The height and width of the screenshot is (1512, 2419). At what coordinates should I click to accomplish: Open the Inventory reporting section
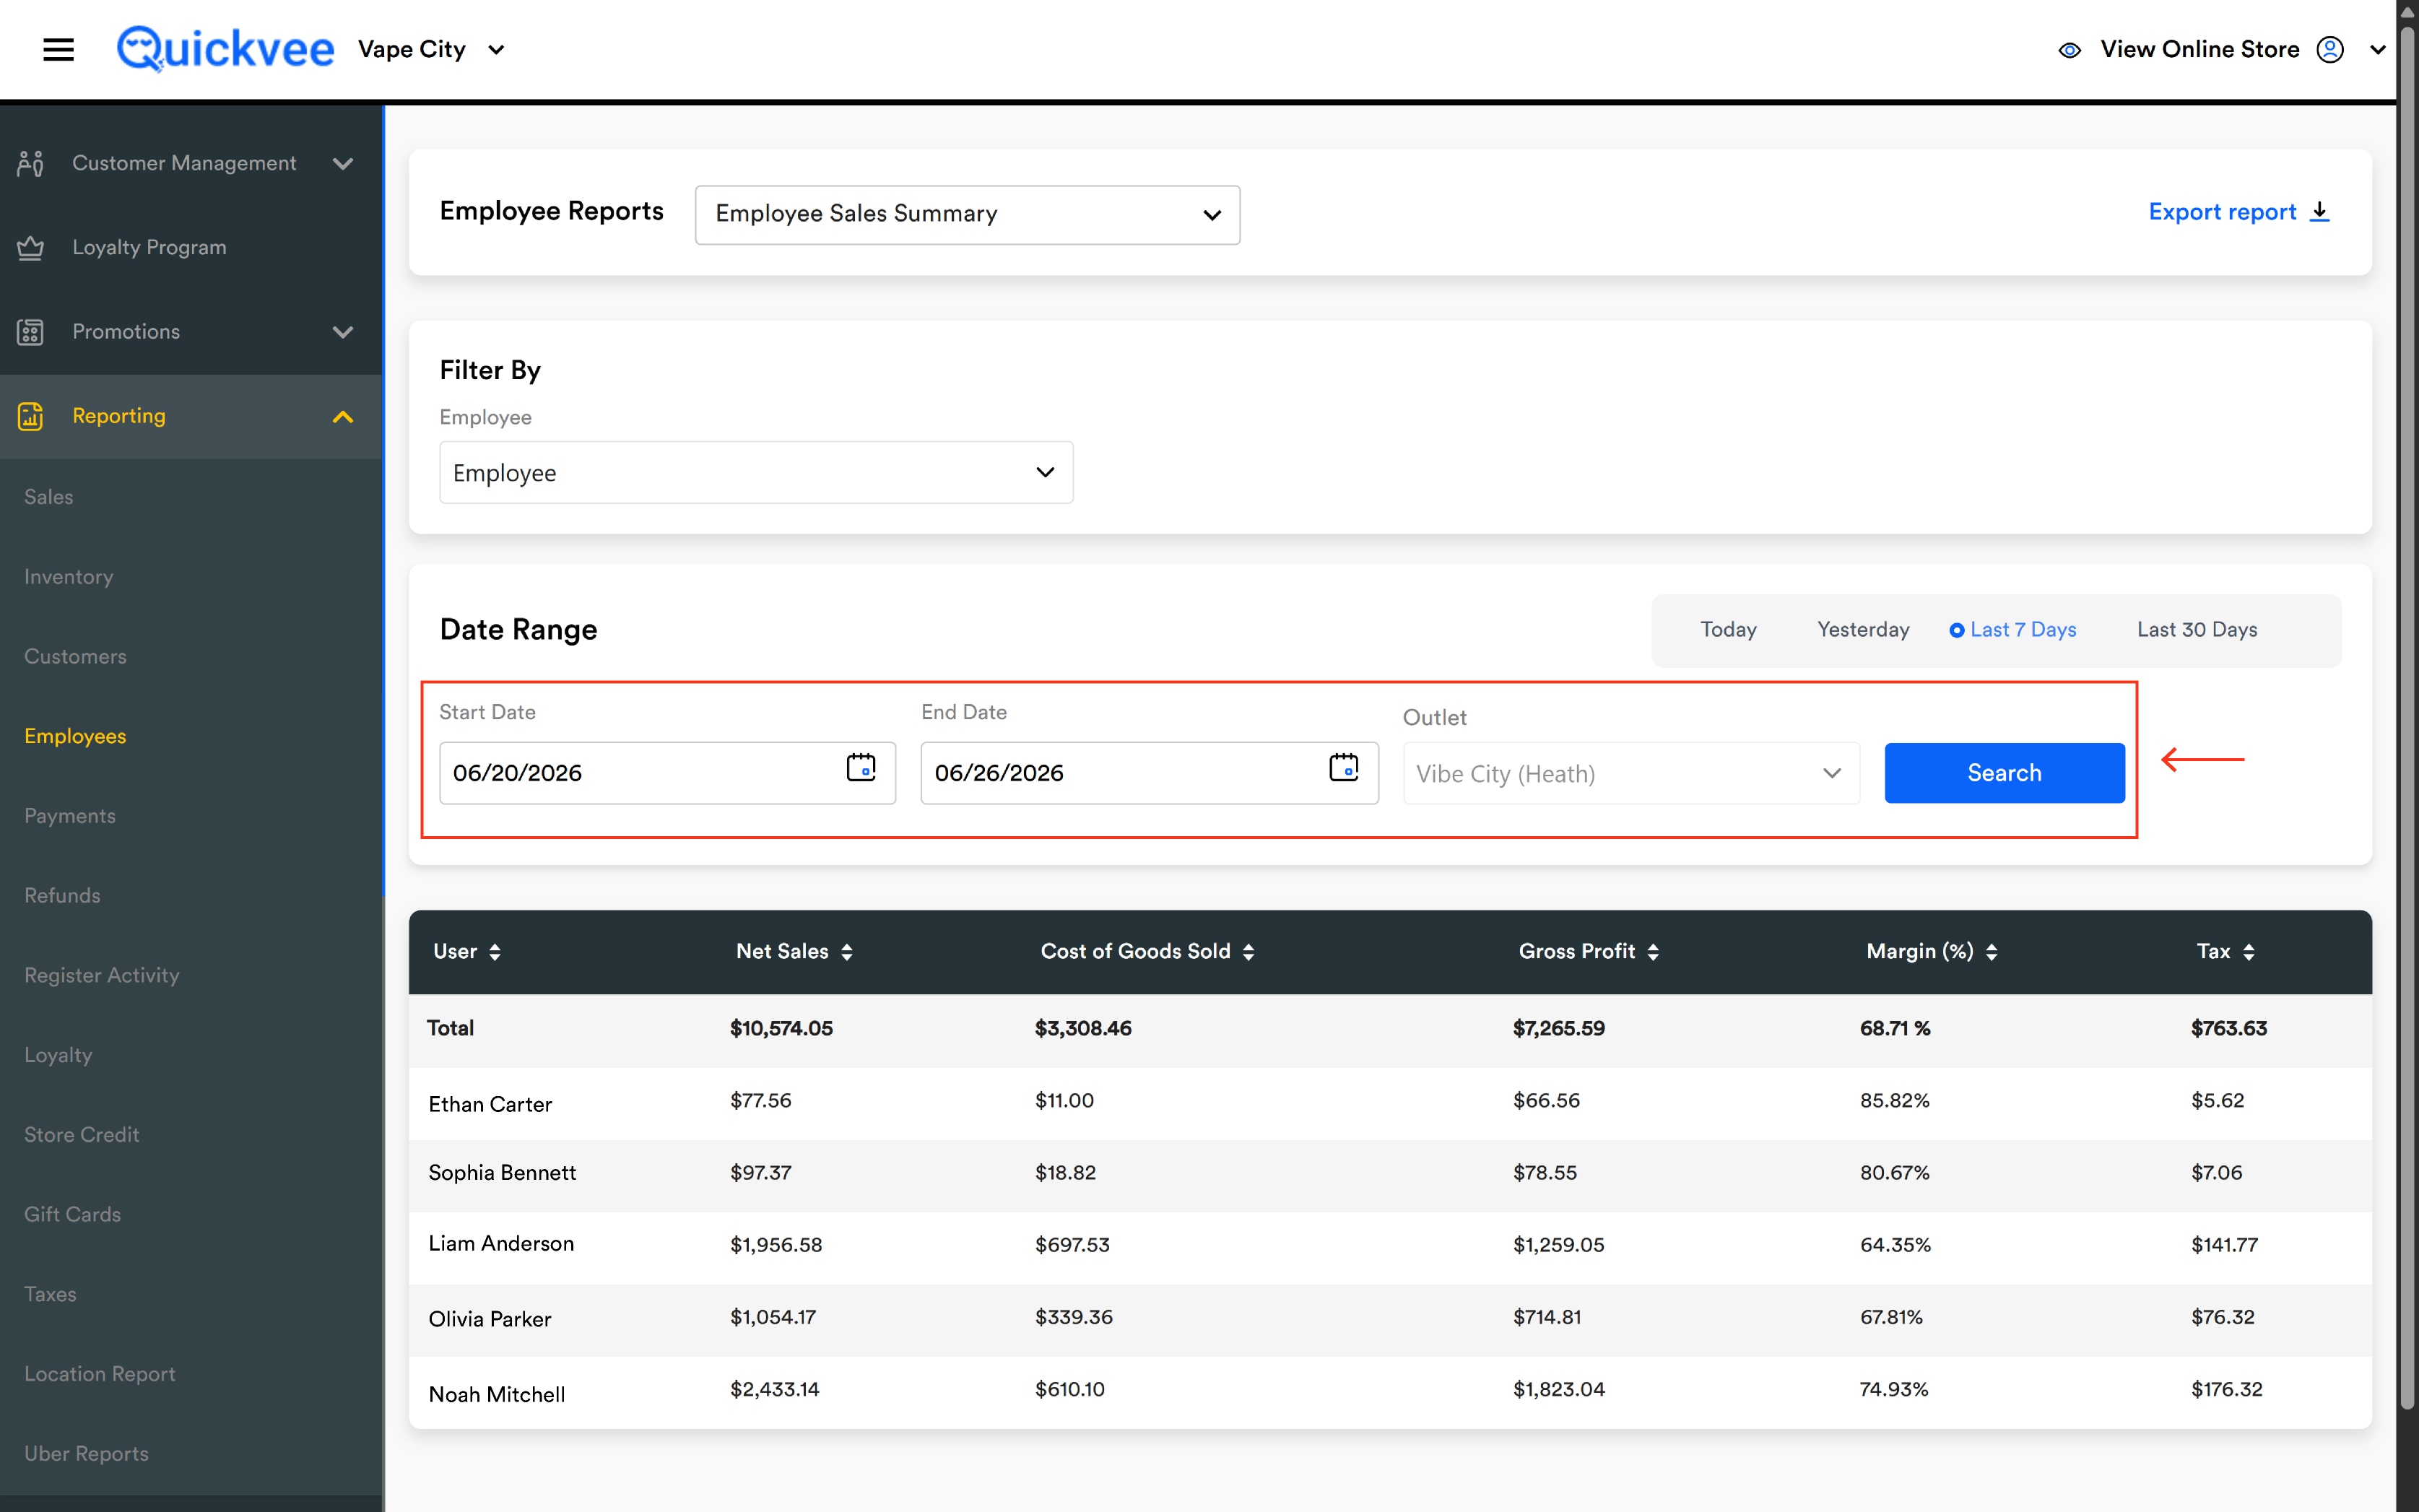(x=69, y=577)
